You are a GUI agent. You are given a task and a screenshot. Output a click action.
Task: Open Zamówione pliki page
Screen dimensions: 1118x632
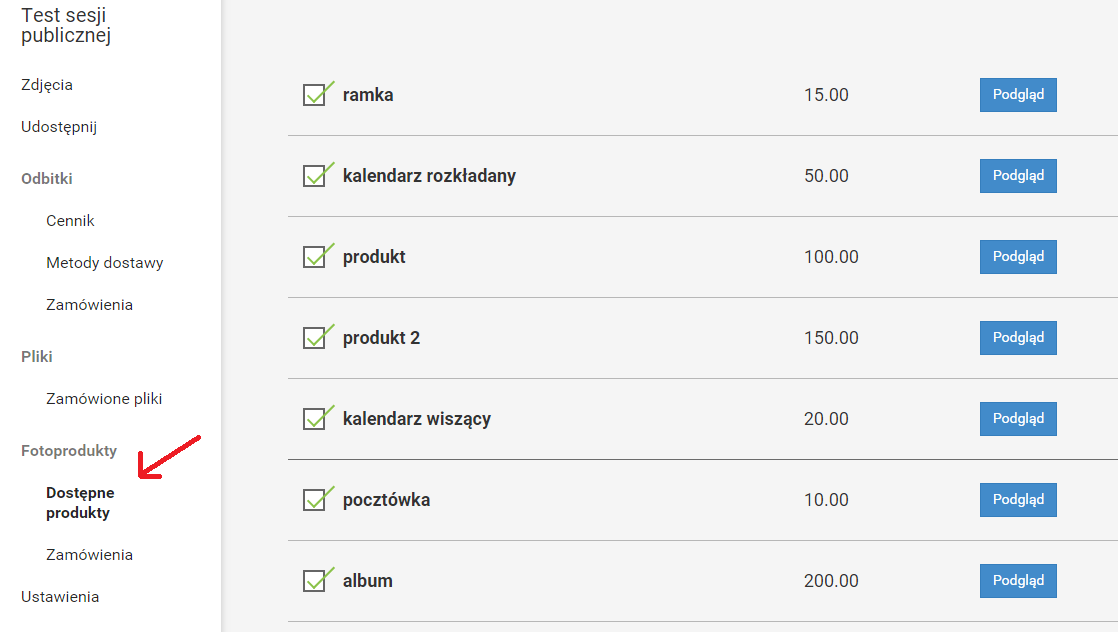pyautogui.click(x=104, y=399)
